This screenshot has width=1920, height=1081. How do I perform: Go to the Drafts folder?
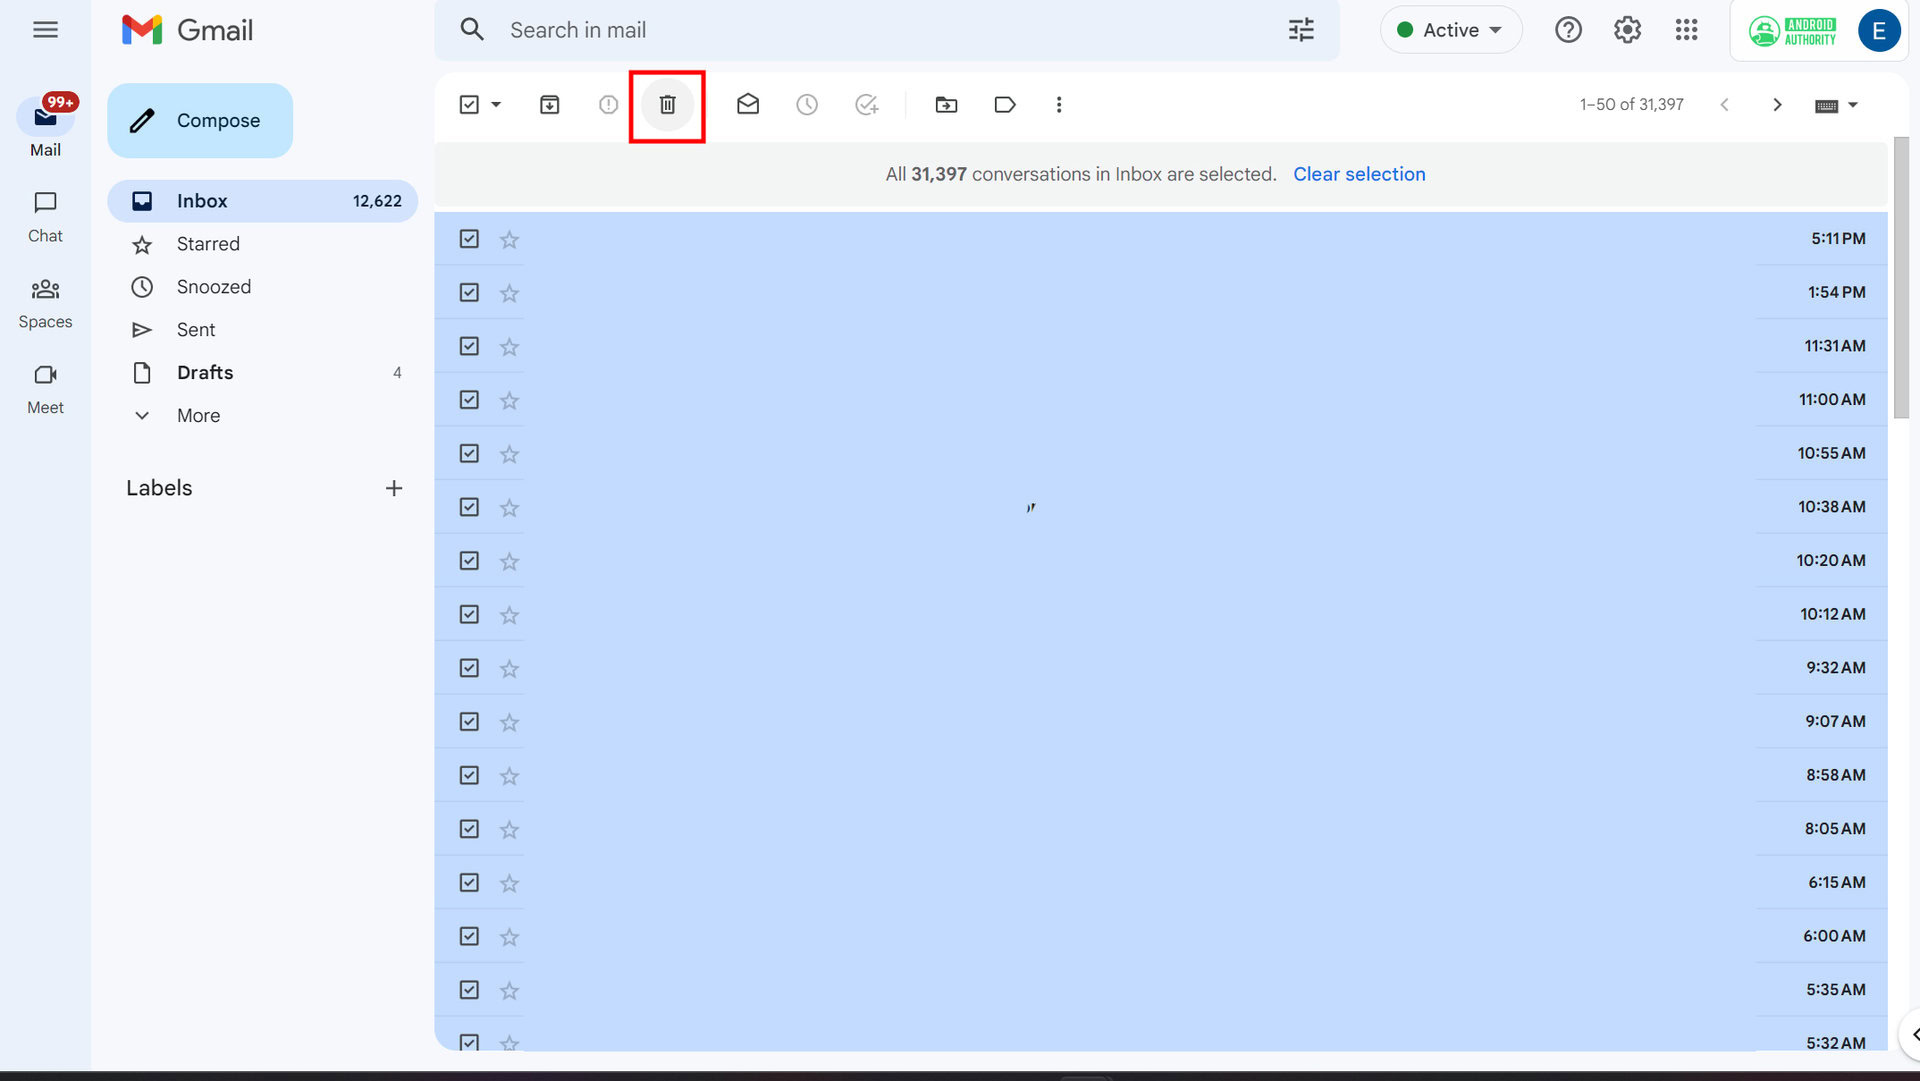click(x=205, y=373)
